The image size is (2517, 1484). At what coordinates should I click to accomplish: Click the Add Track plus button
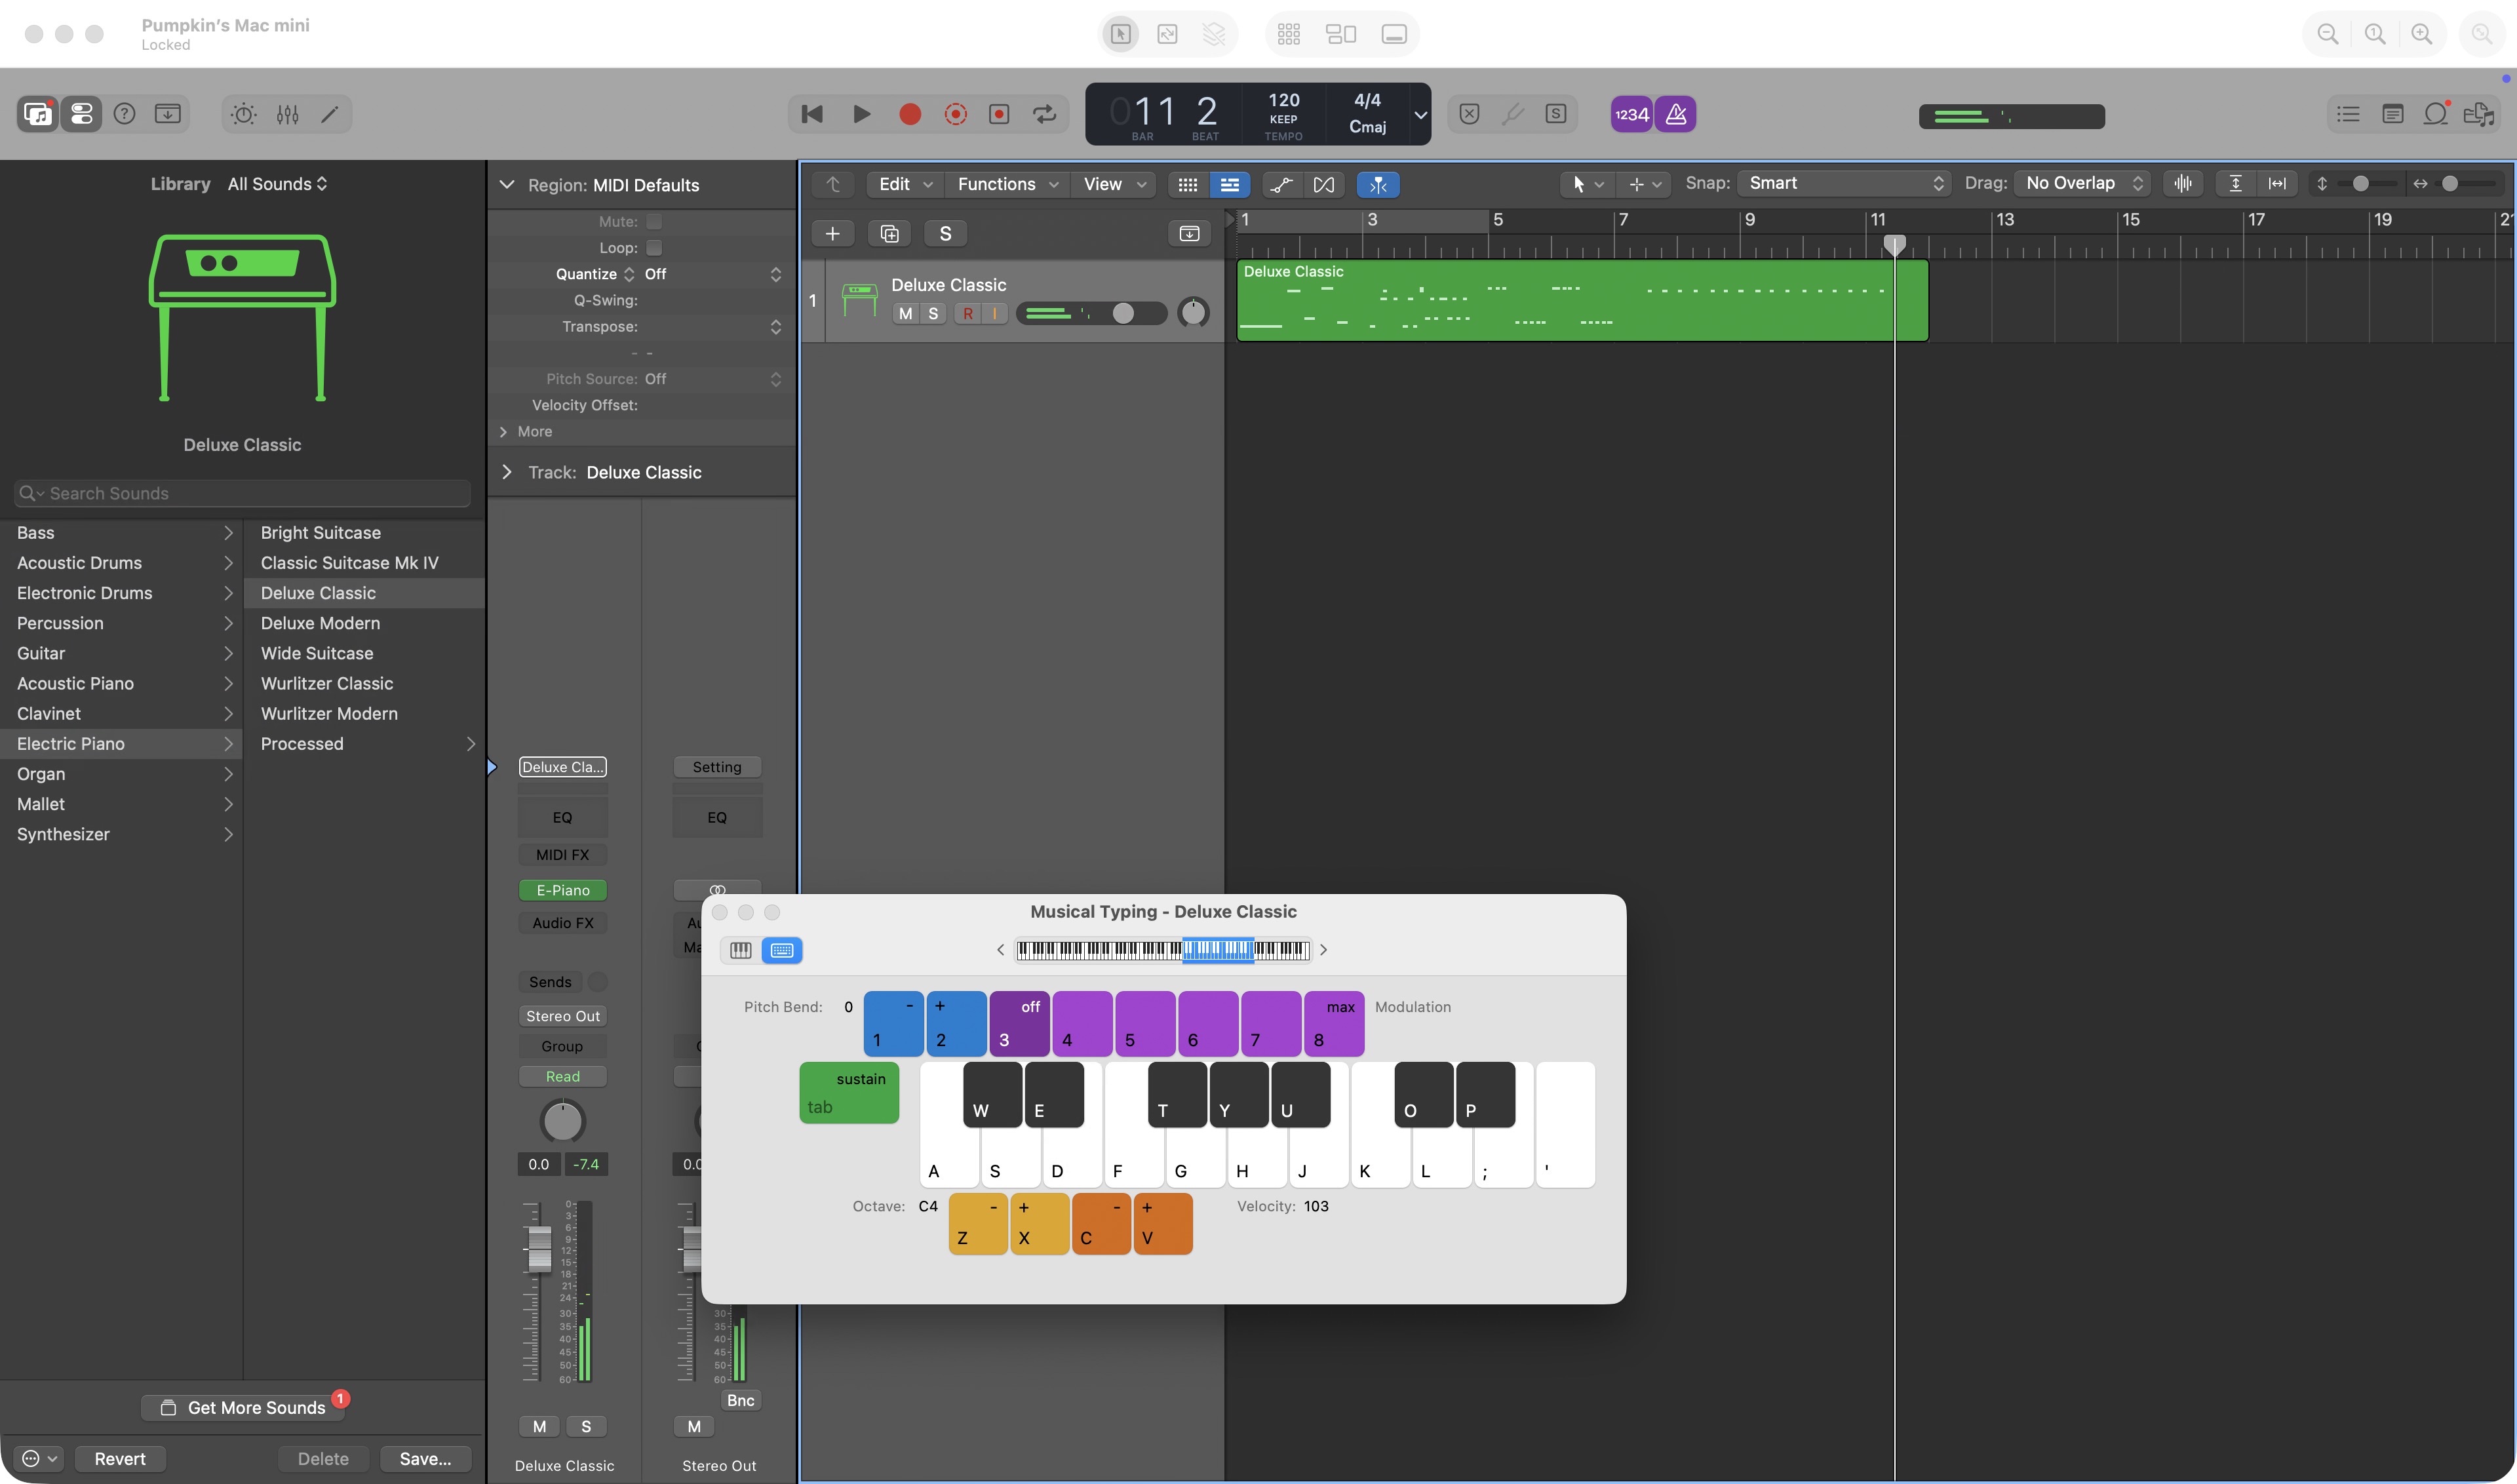pos(832,234)
